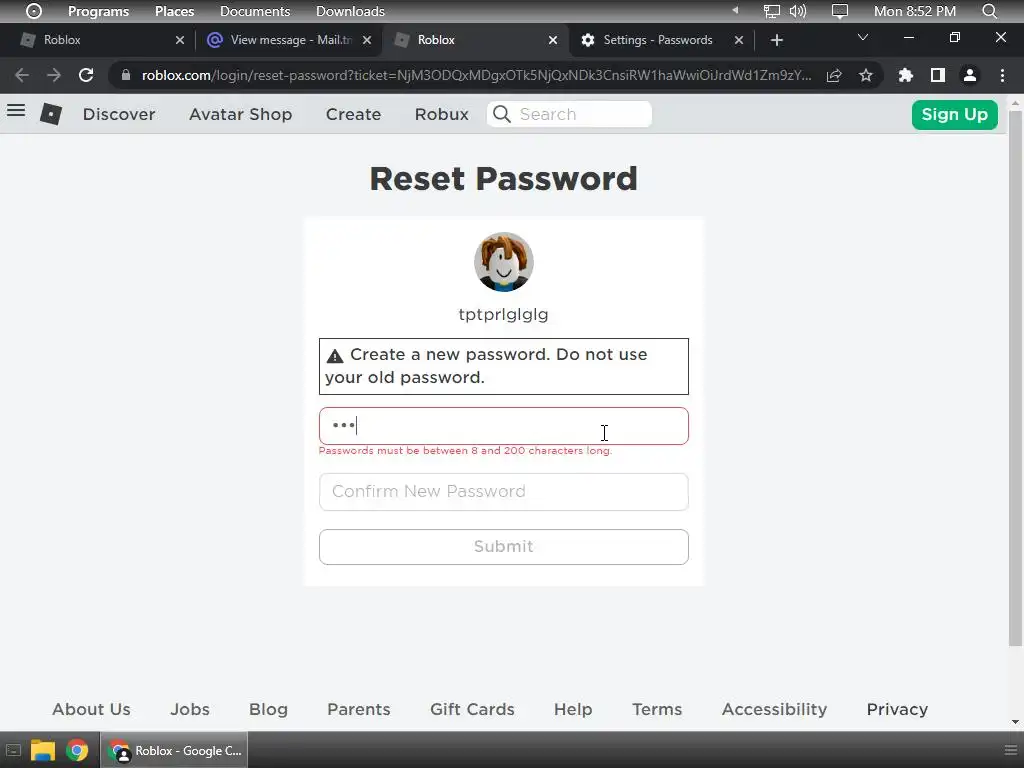Open the Places menu
The height and width of the screenshot is (768, 1024).
tap(174, 11)
